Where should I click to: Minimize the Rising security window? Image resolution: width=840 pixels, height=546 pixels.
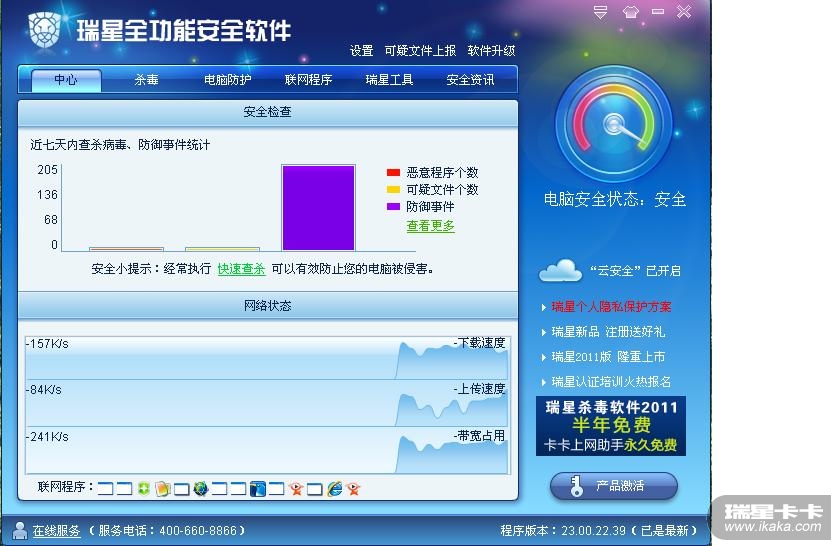pyautogui.click(x=658, y=11)
